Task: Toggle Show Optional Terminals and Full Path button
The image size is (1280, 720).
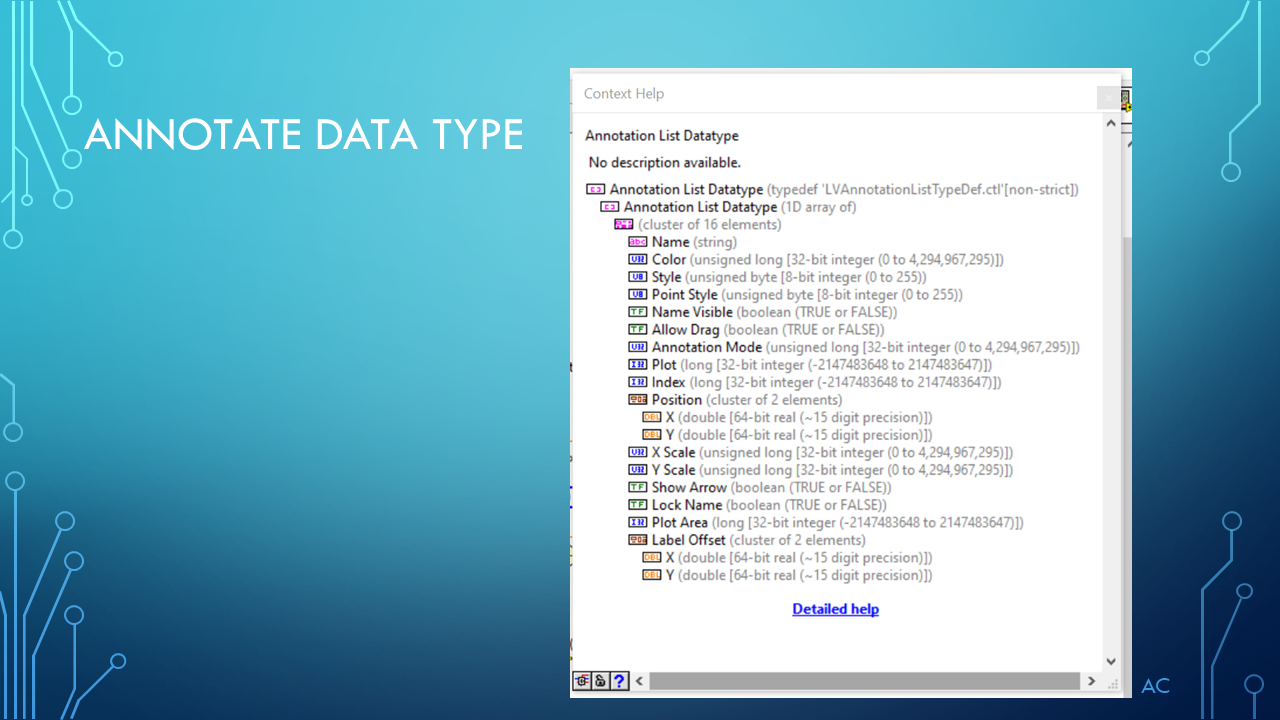Action: click(x=581, y=681)
